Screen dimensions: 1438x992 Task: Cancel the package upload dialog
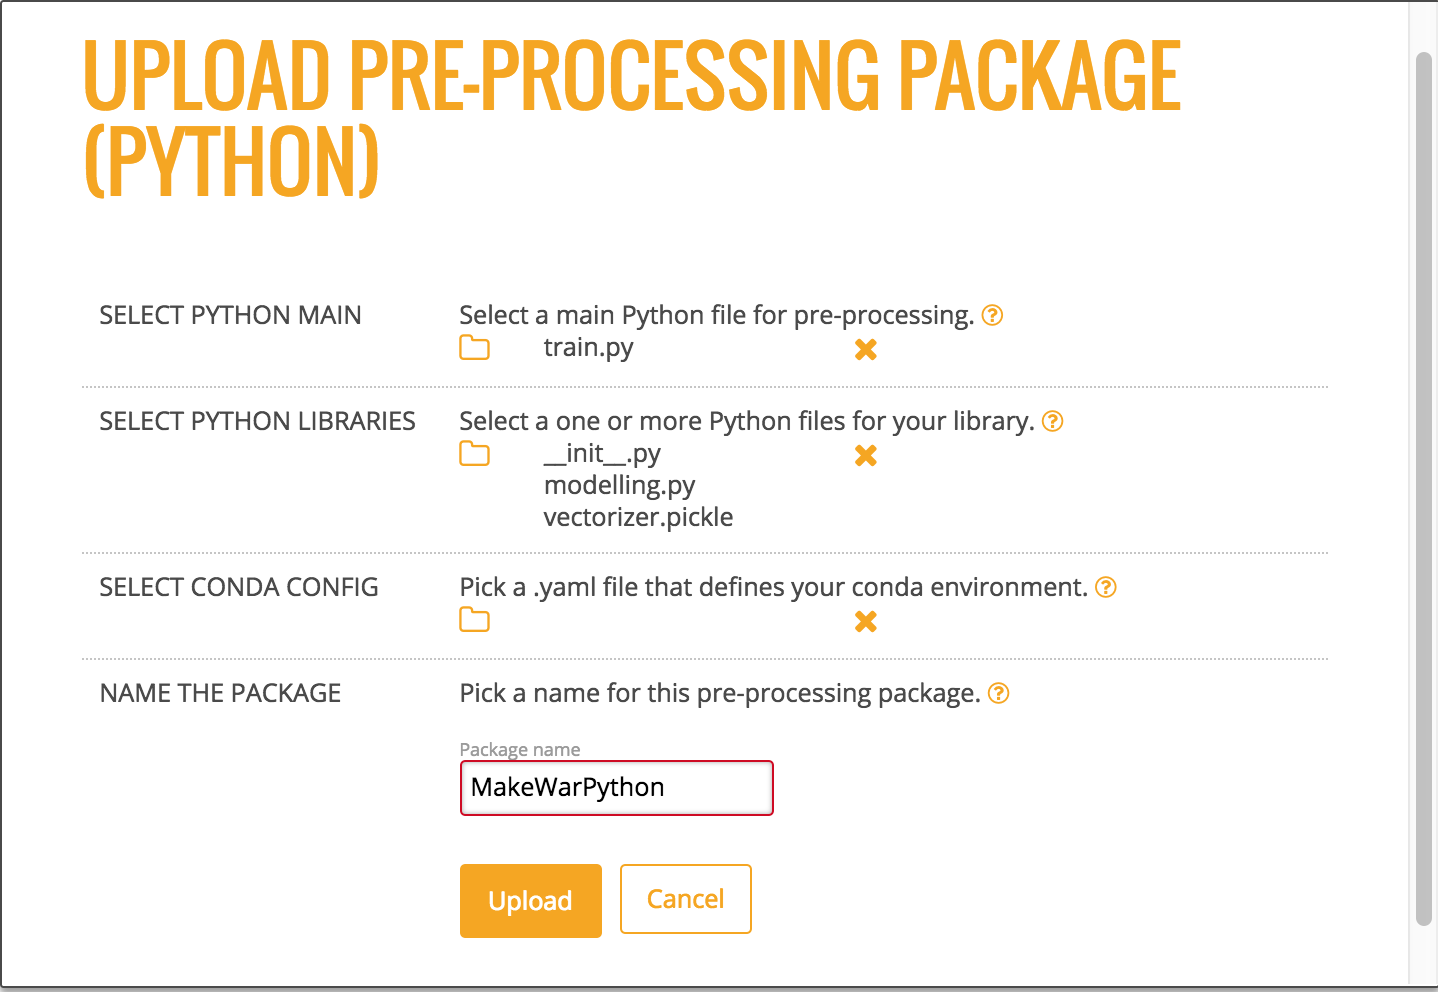click(x=685, y=899)
